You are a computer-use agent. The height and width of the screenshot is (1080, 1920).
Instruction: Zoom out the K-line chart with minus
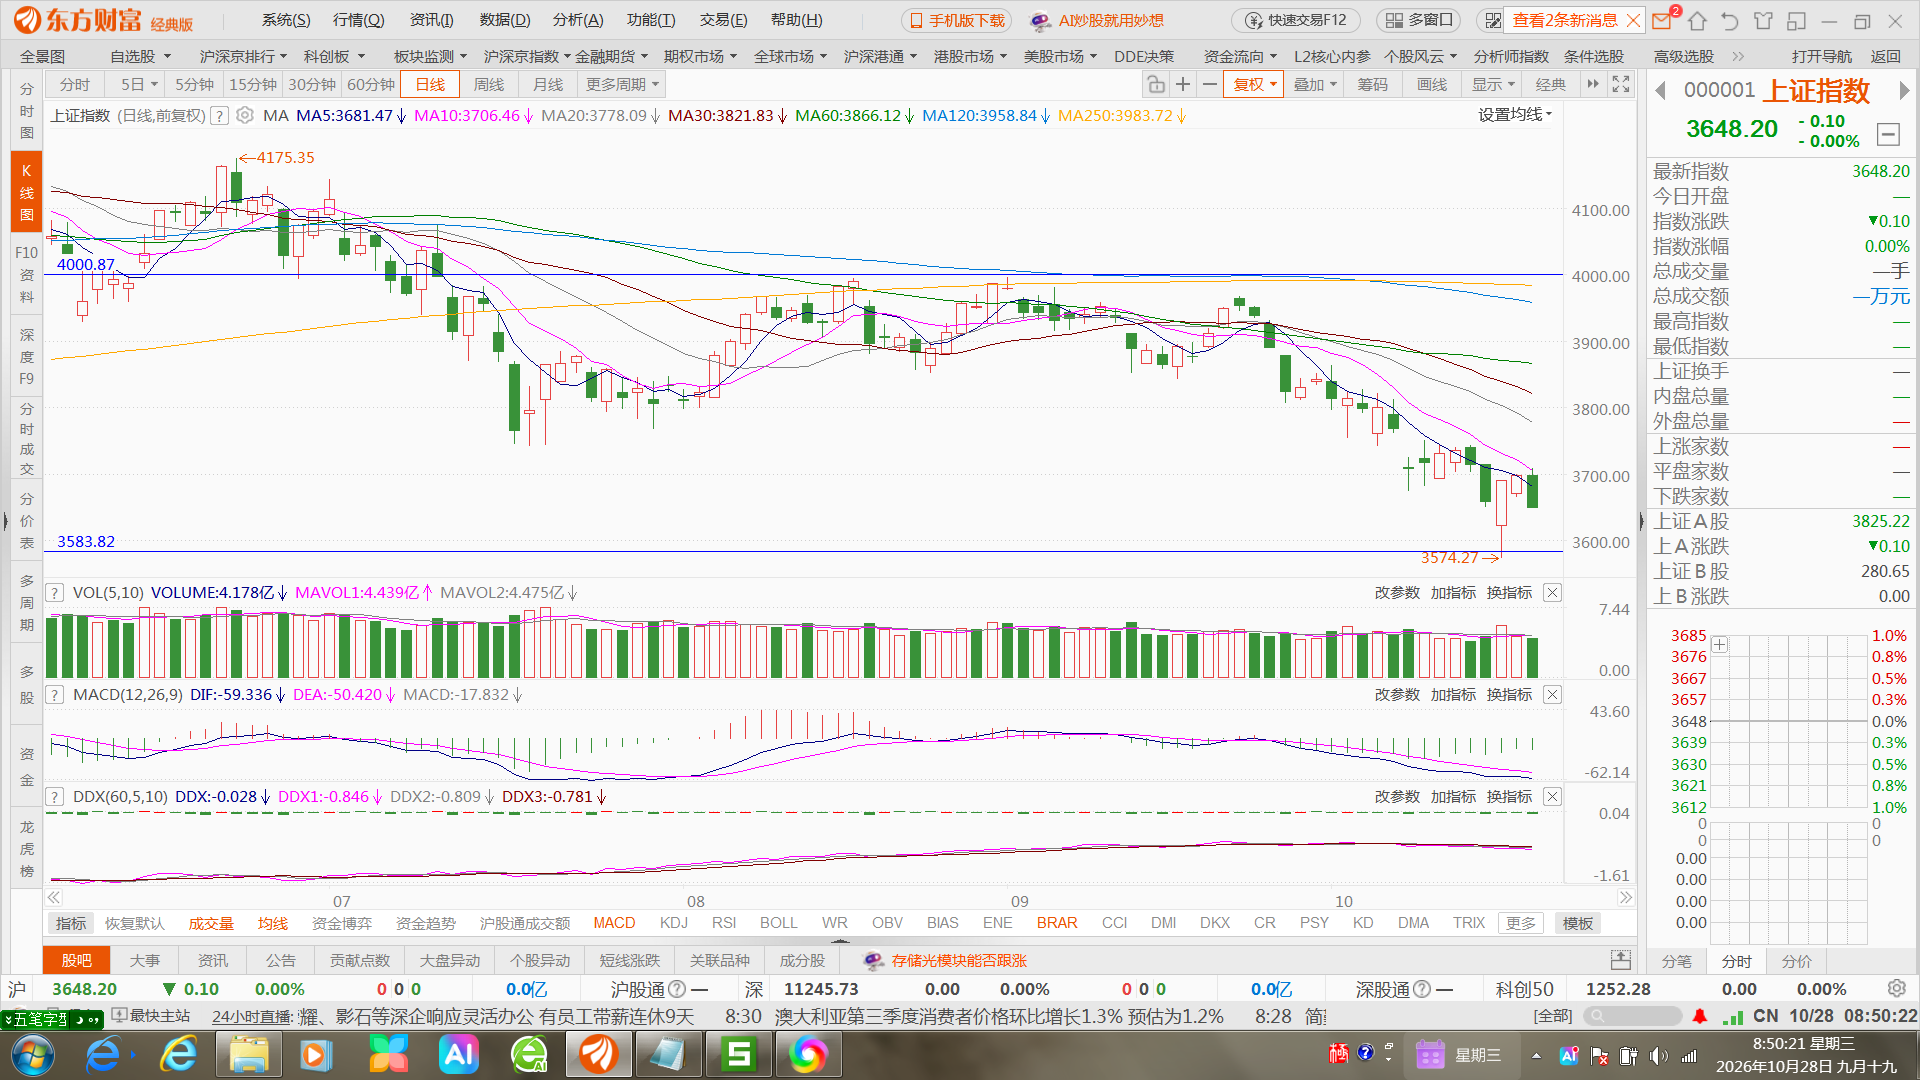pyautogui.click(x=1209, y=85)
